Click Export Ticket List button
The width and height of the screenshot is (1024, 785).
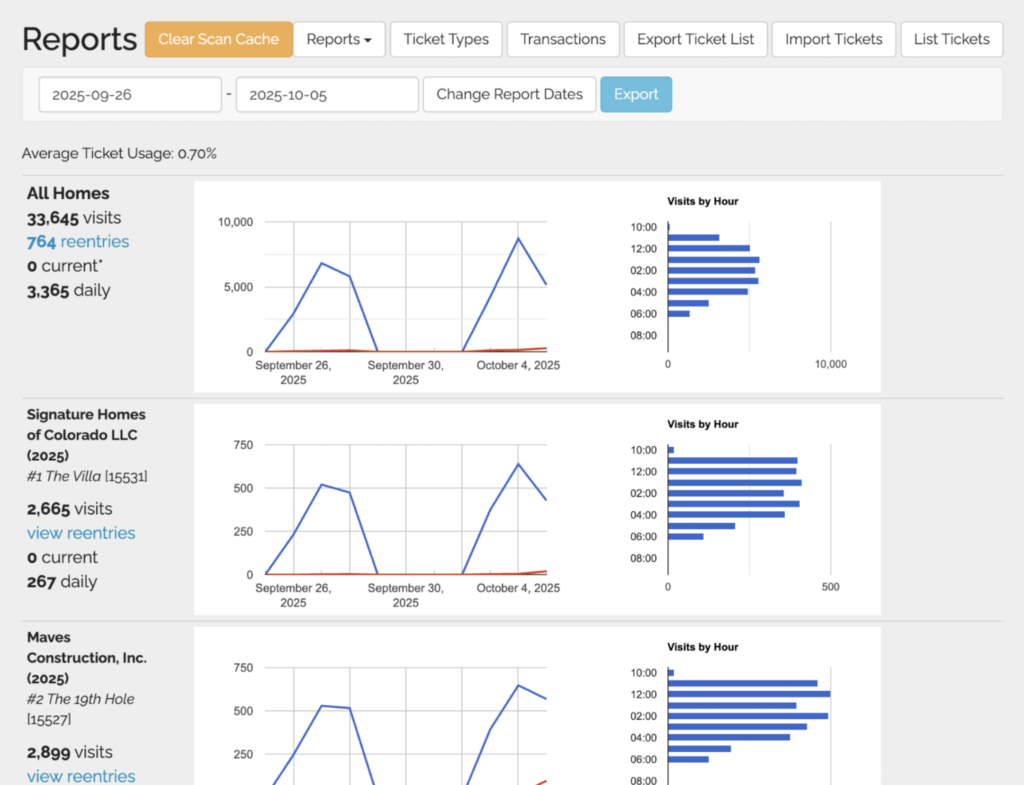[x=695, y=40]
